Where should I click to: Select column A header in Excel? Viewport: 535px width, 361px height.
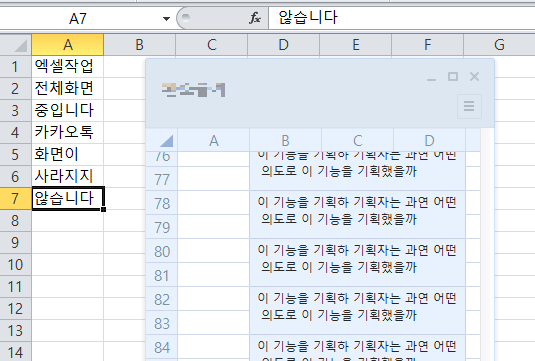click(68, 45)
